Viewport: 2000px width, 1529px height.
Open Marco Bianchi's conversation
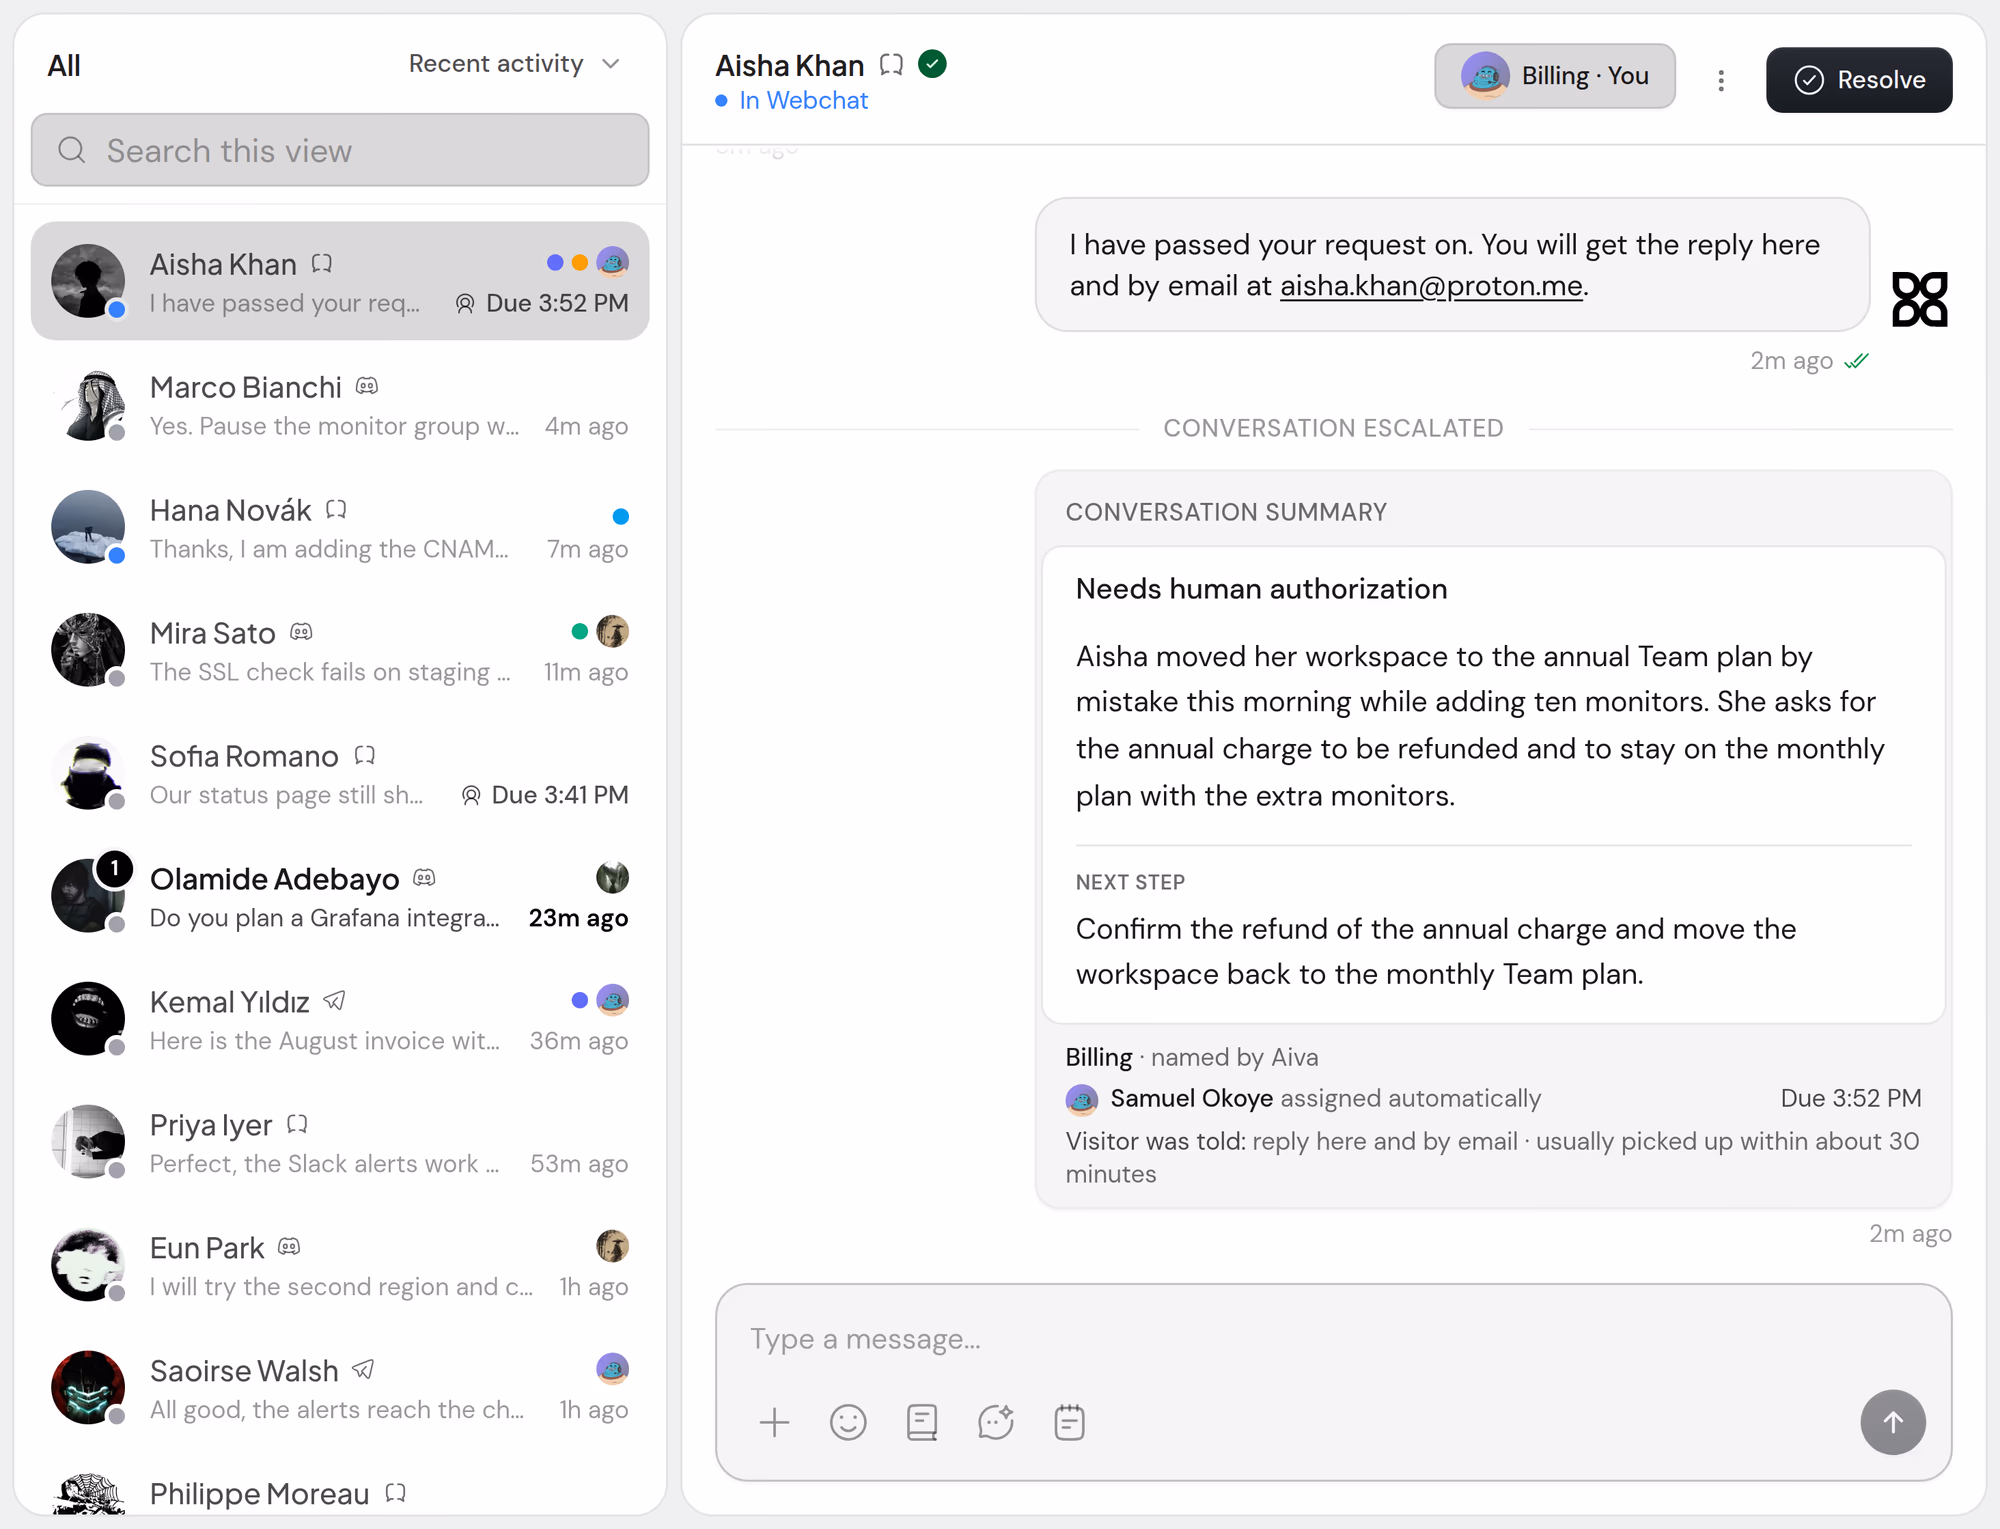[340, 405]
